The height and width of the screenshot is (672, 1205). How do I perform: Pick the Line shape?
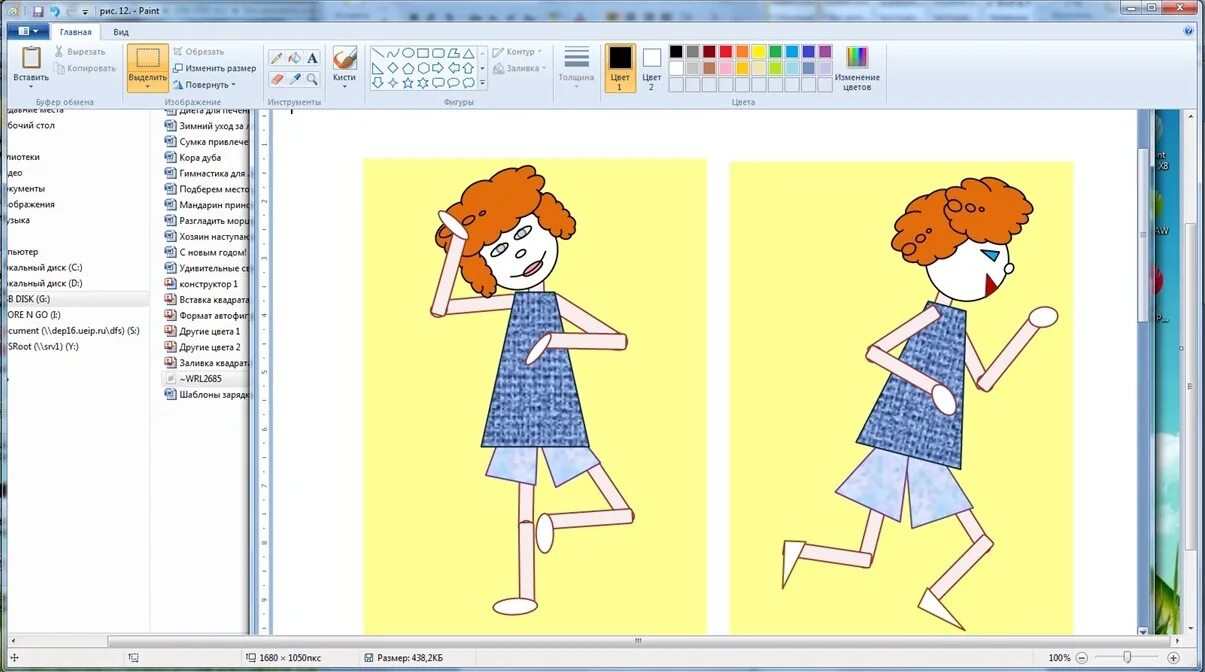click(378, 53)
